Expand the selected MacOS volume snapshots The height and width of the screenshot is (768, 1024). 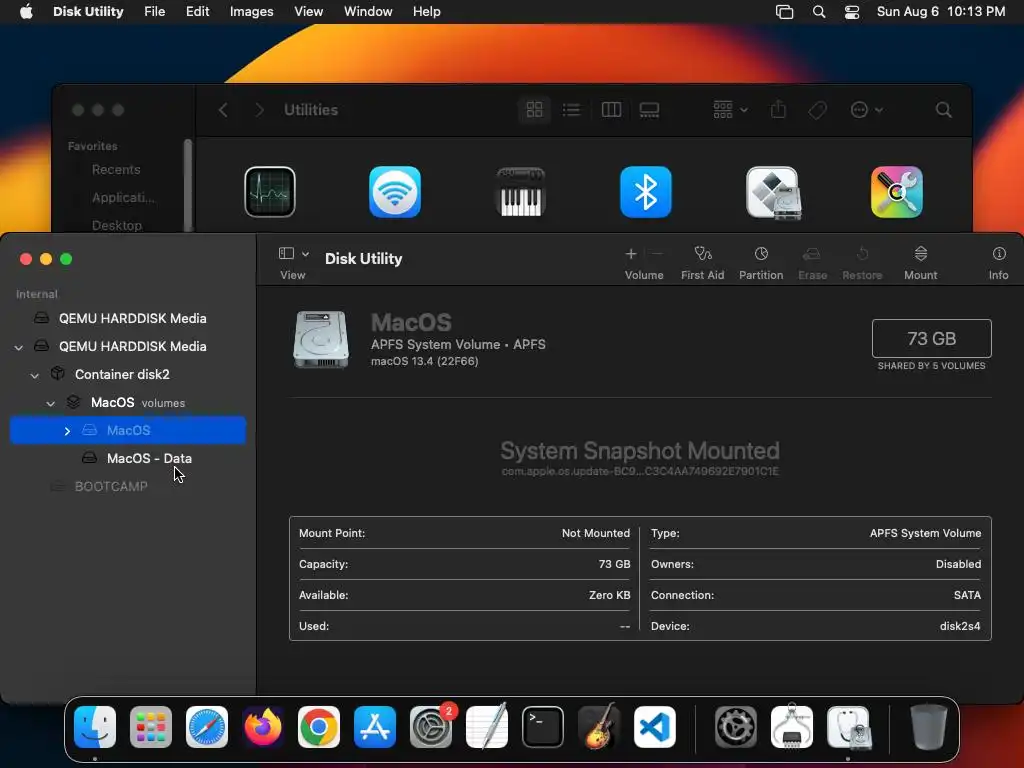(x=67, y=431)
